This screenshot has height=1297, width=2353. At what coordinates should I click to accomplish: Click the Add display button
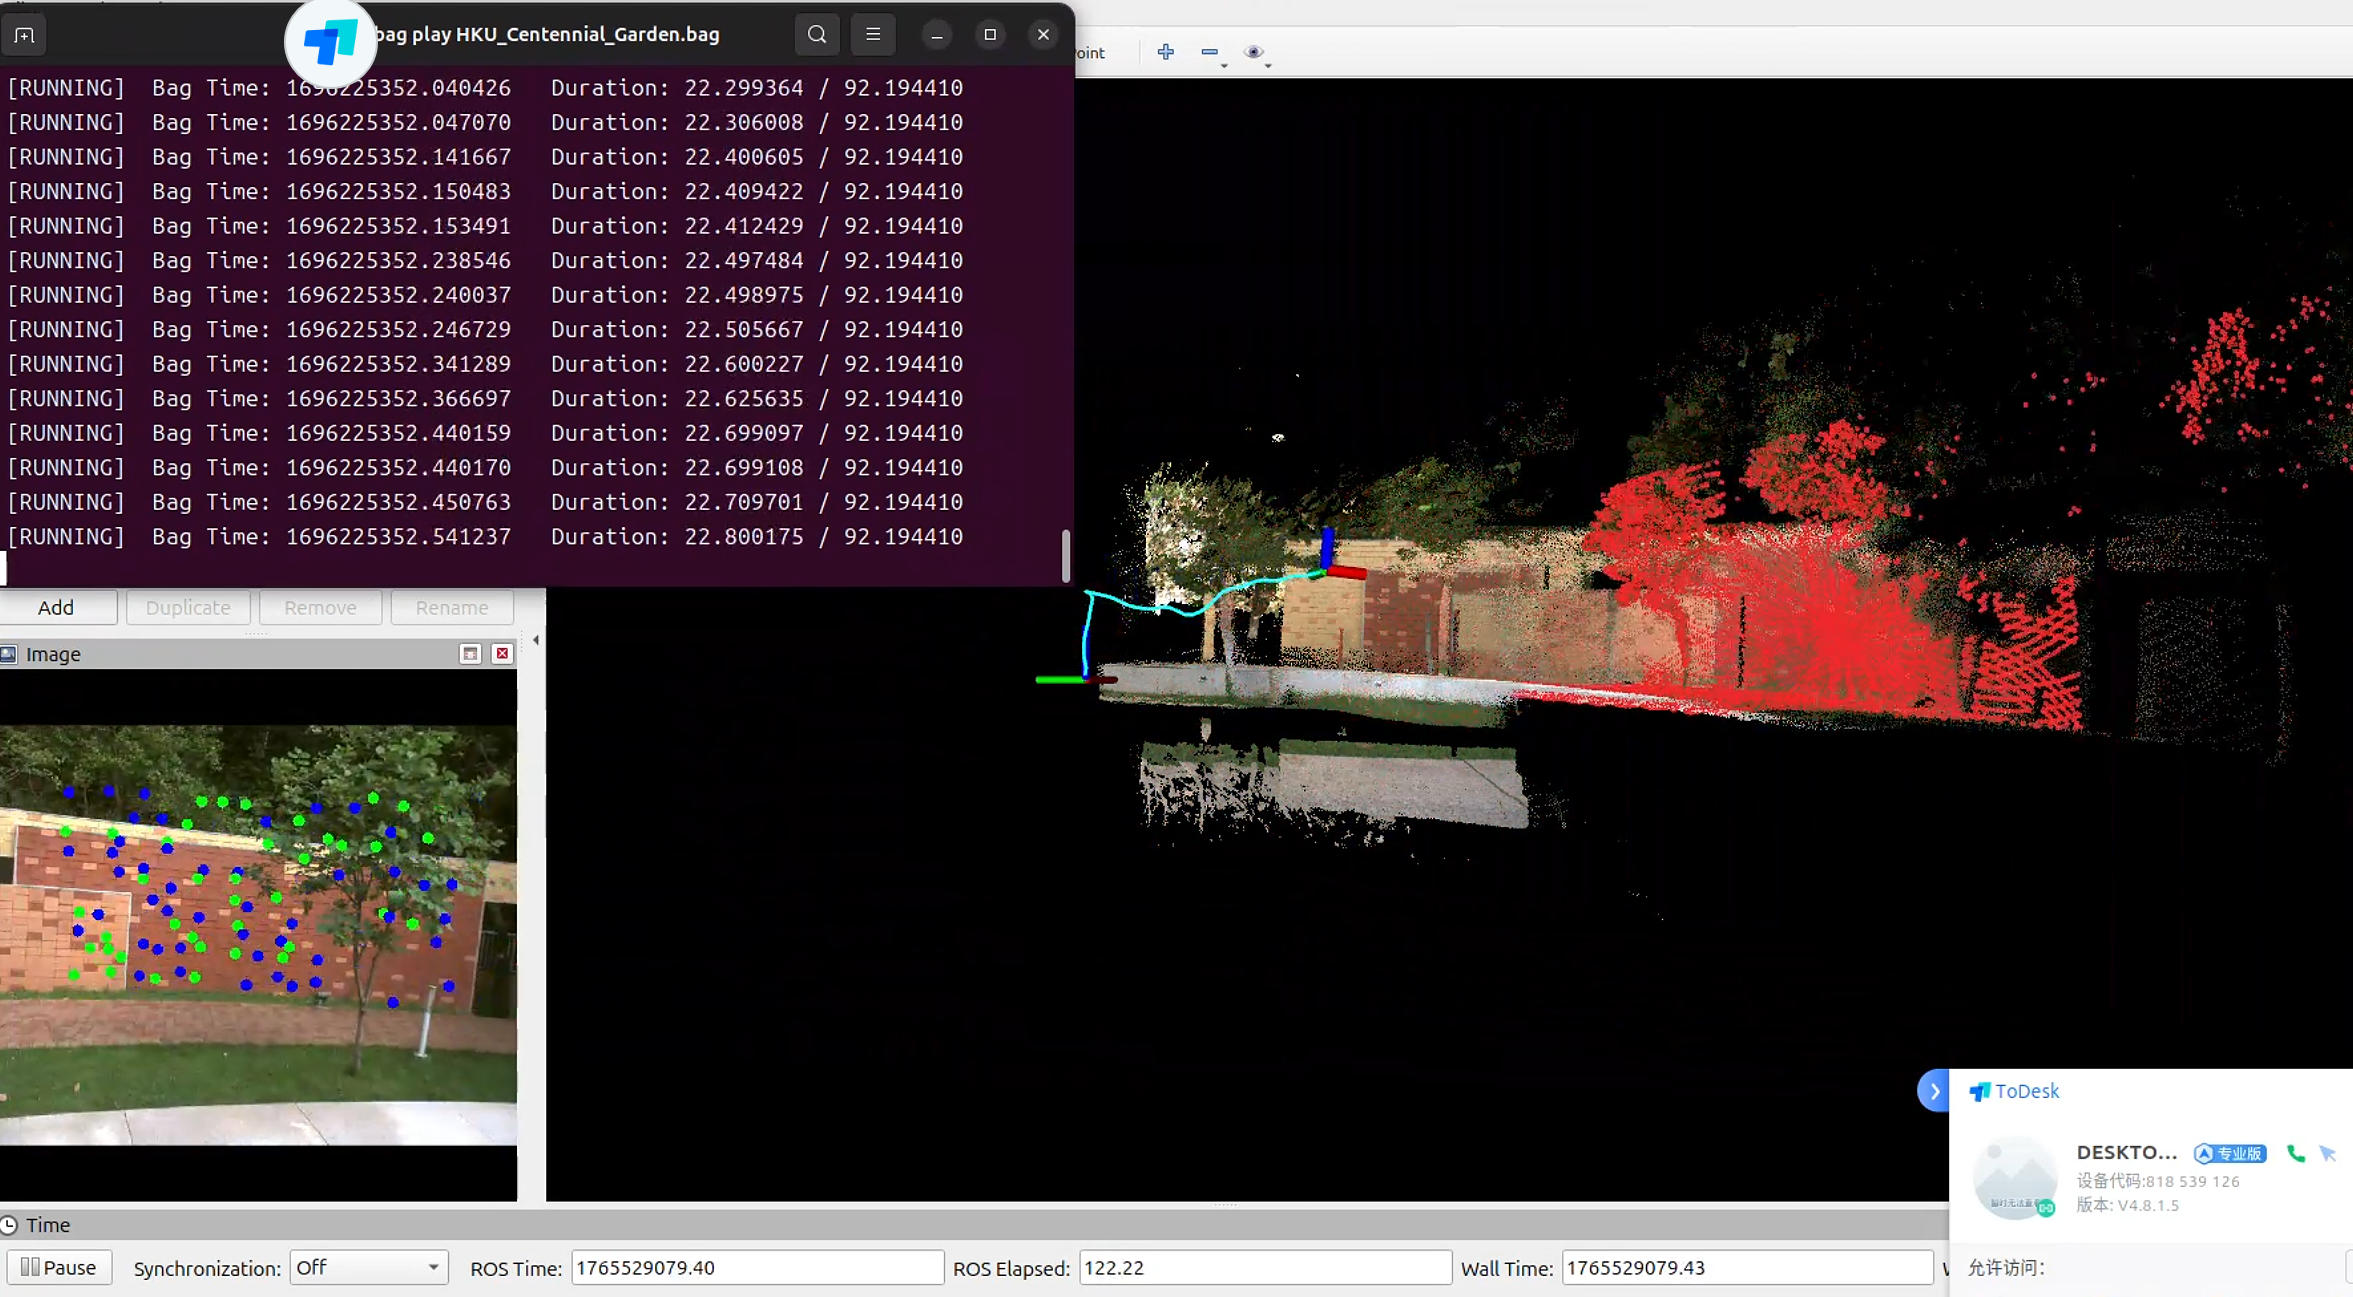tap(56, 607)
